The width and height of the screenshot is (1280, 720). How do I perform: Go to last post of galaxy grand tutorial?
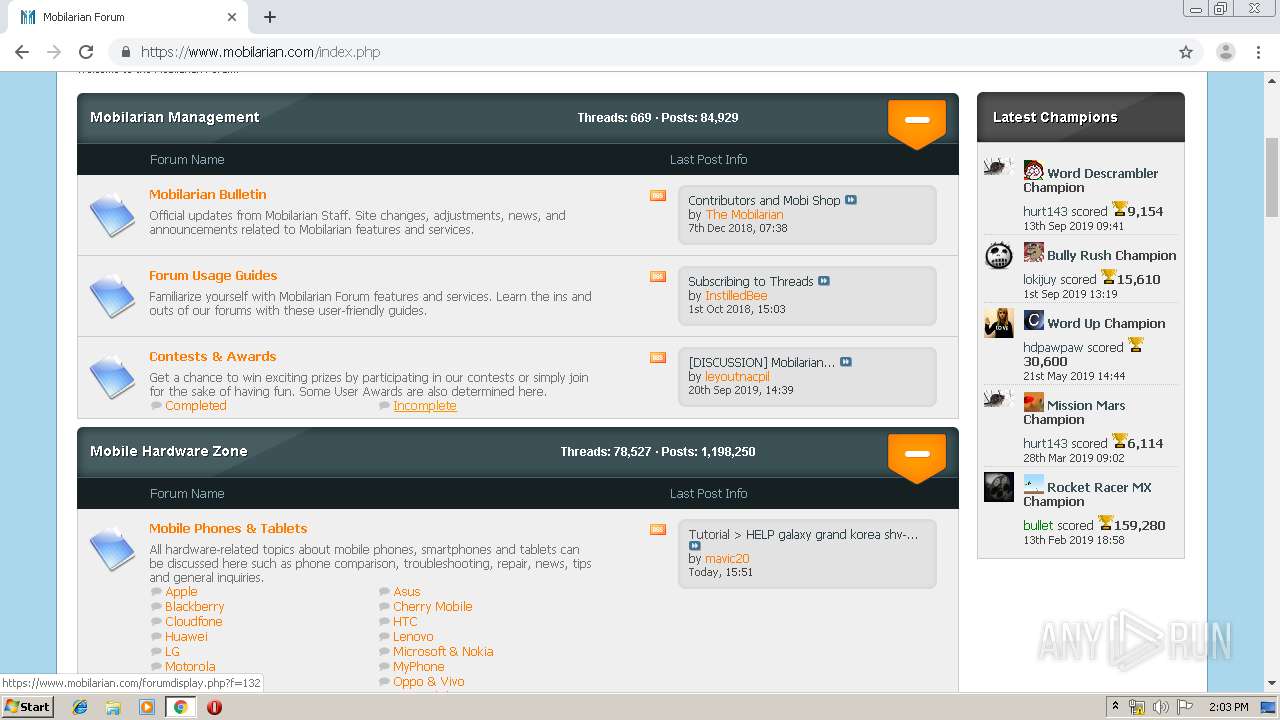click(x=695, y=546)
